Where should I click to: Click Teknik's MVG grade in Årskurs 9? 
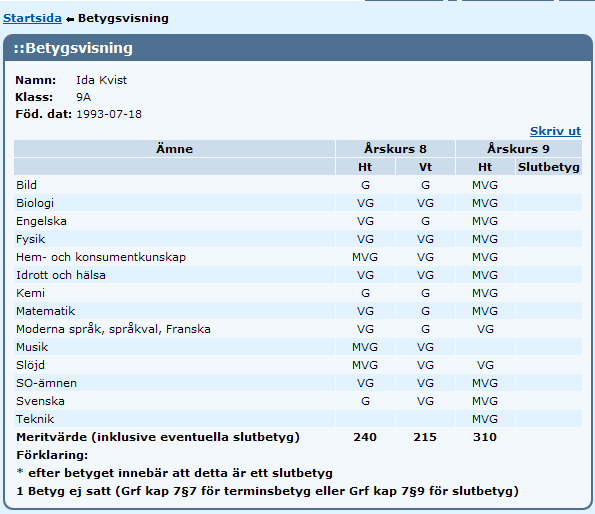pos(485,419)
